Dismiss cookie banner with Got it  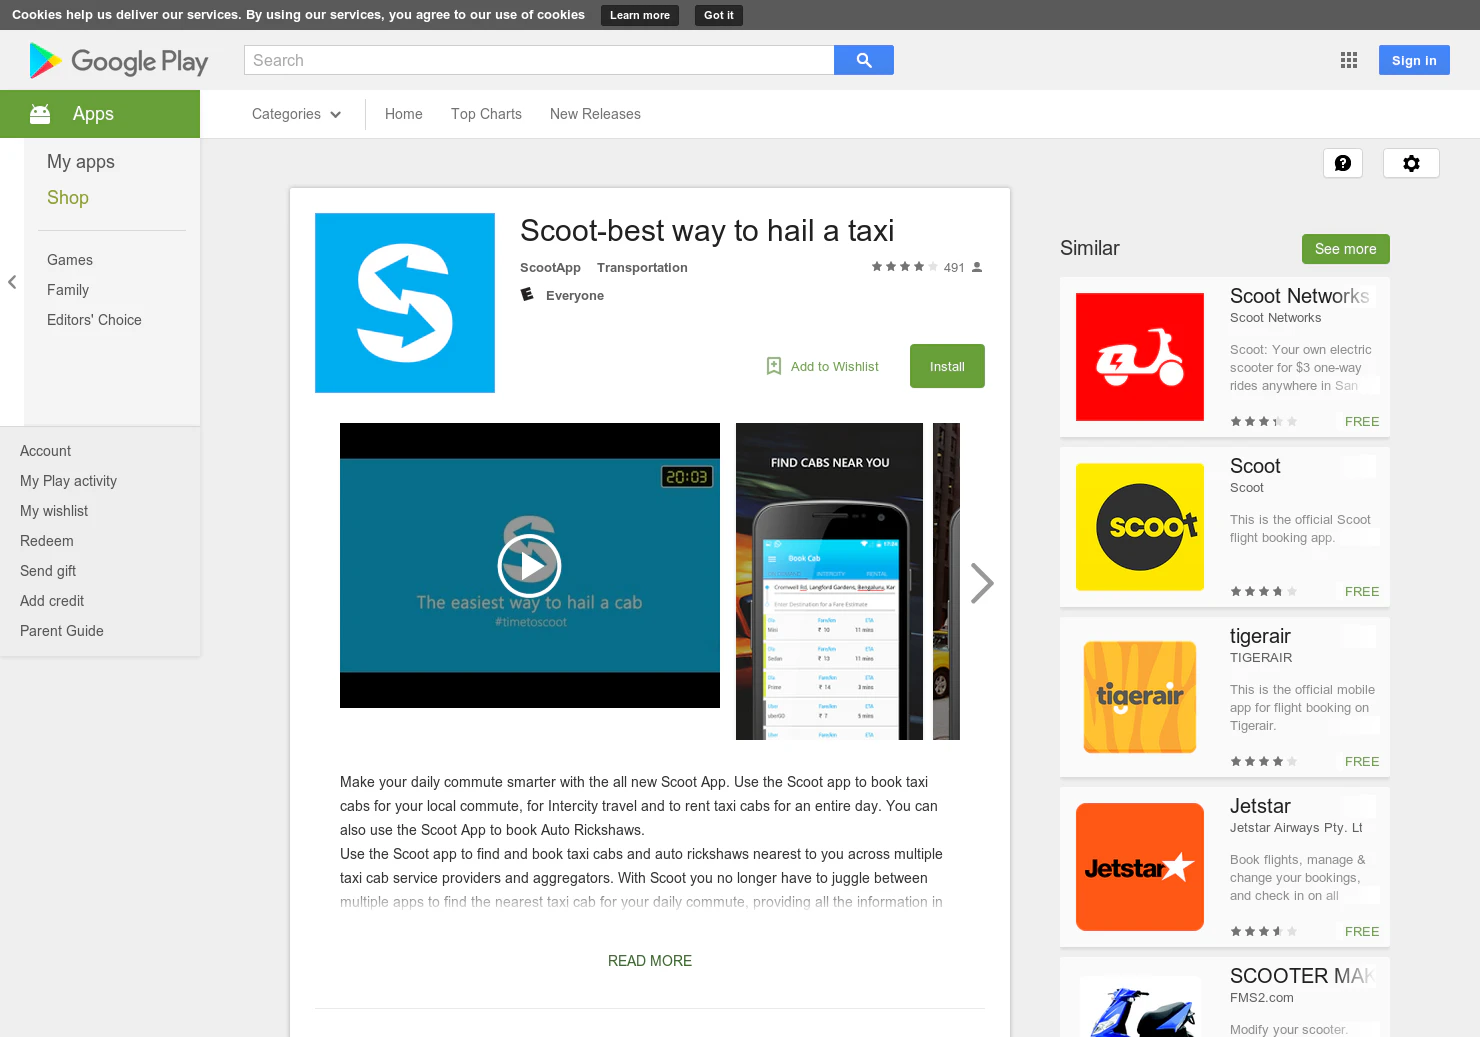pos(718,15)
